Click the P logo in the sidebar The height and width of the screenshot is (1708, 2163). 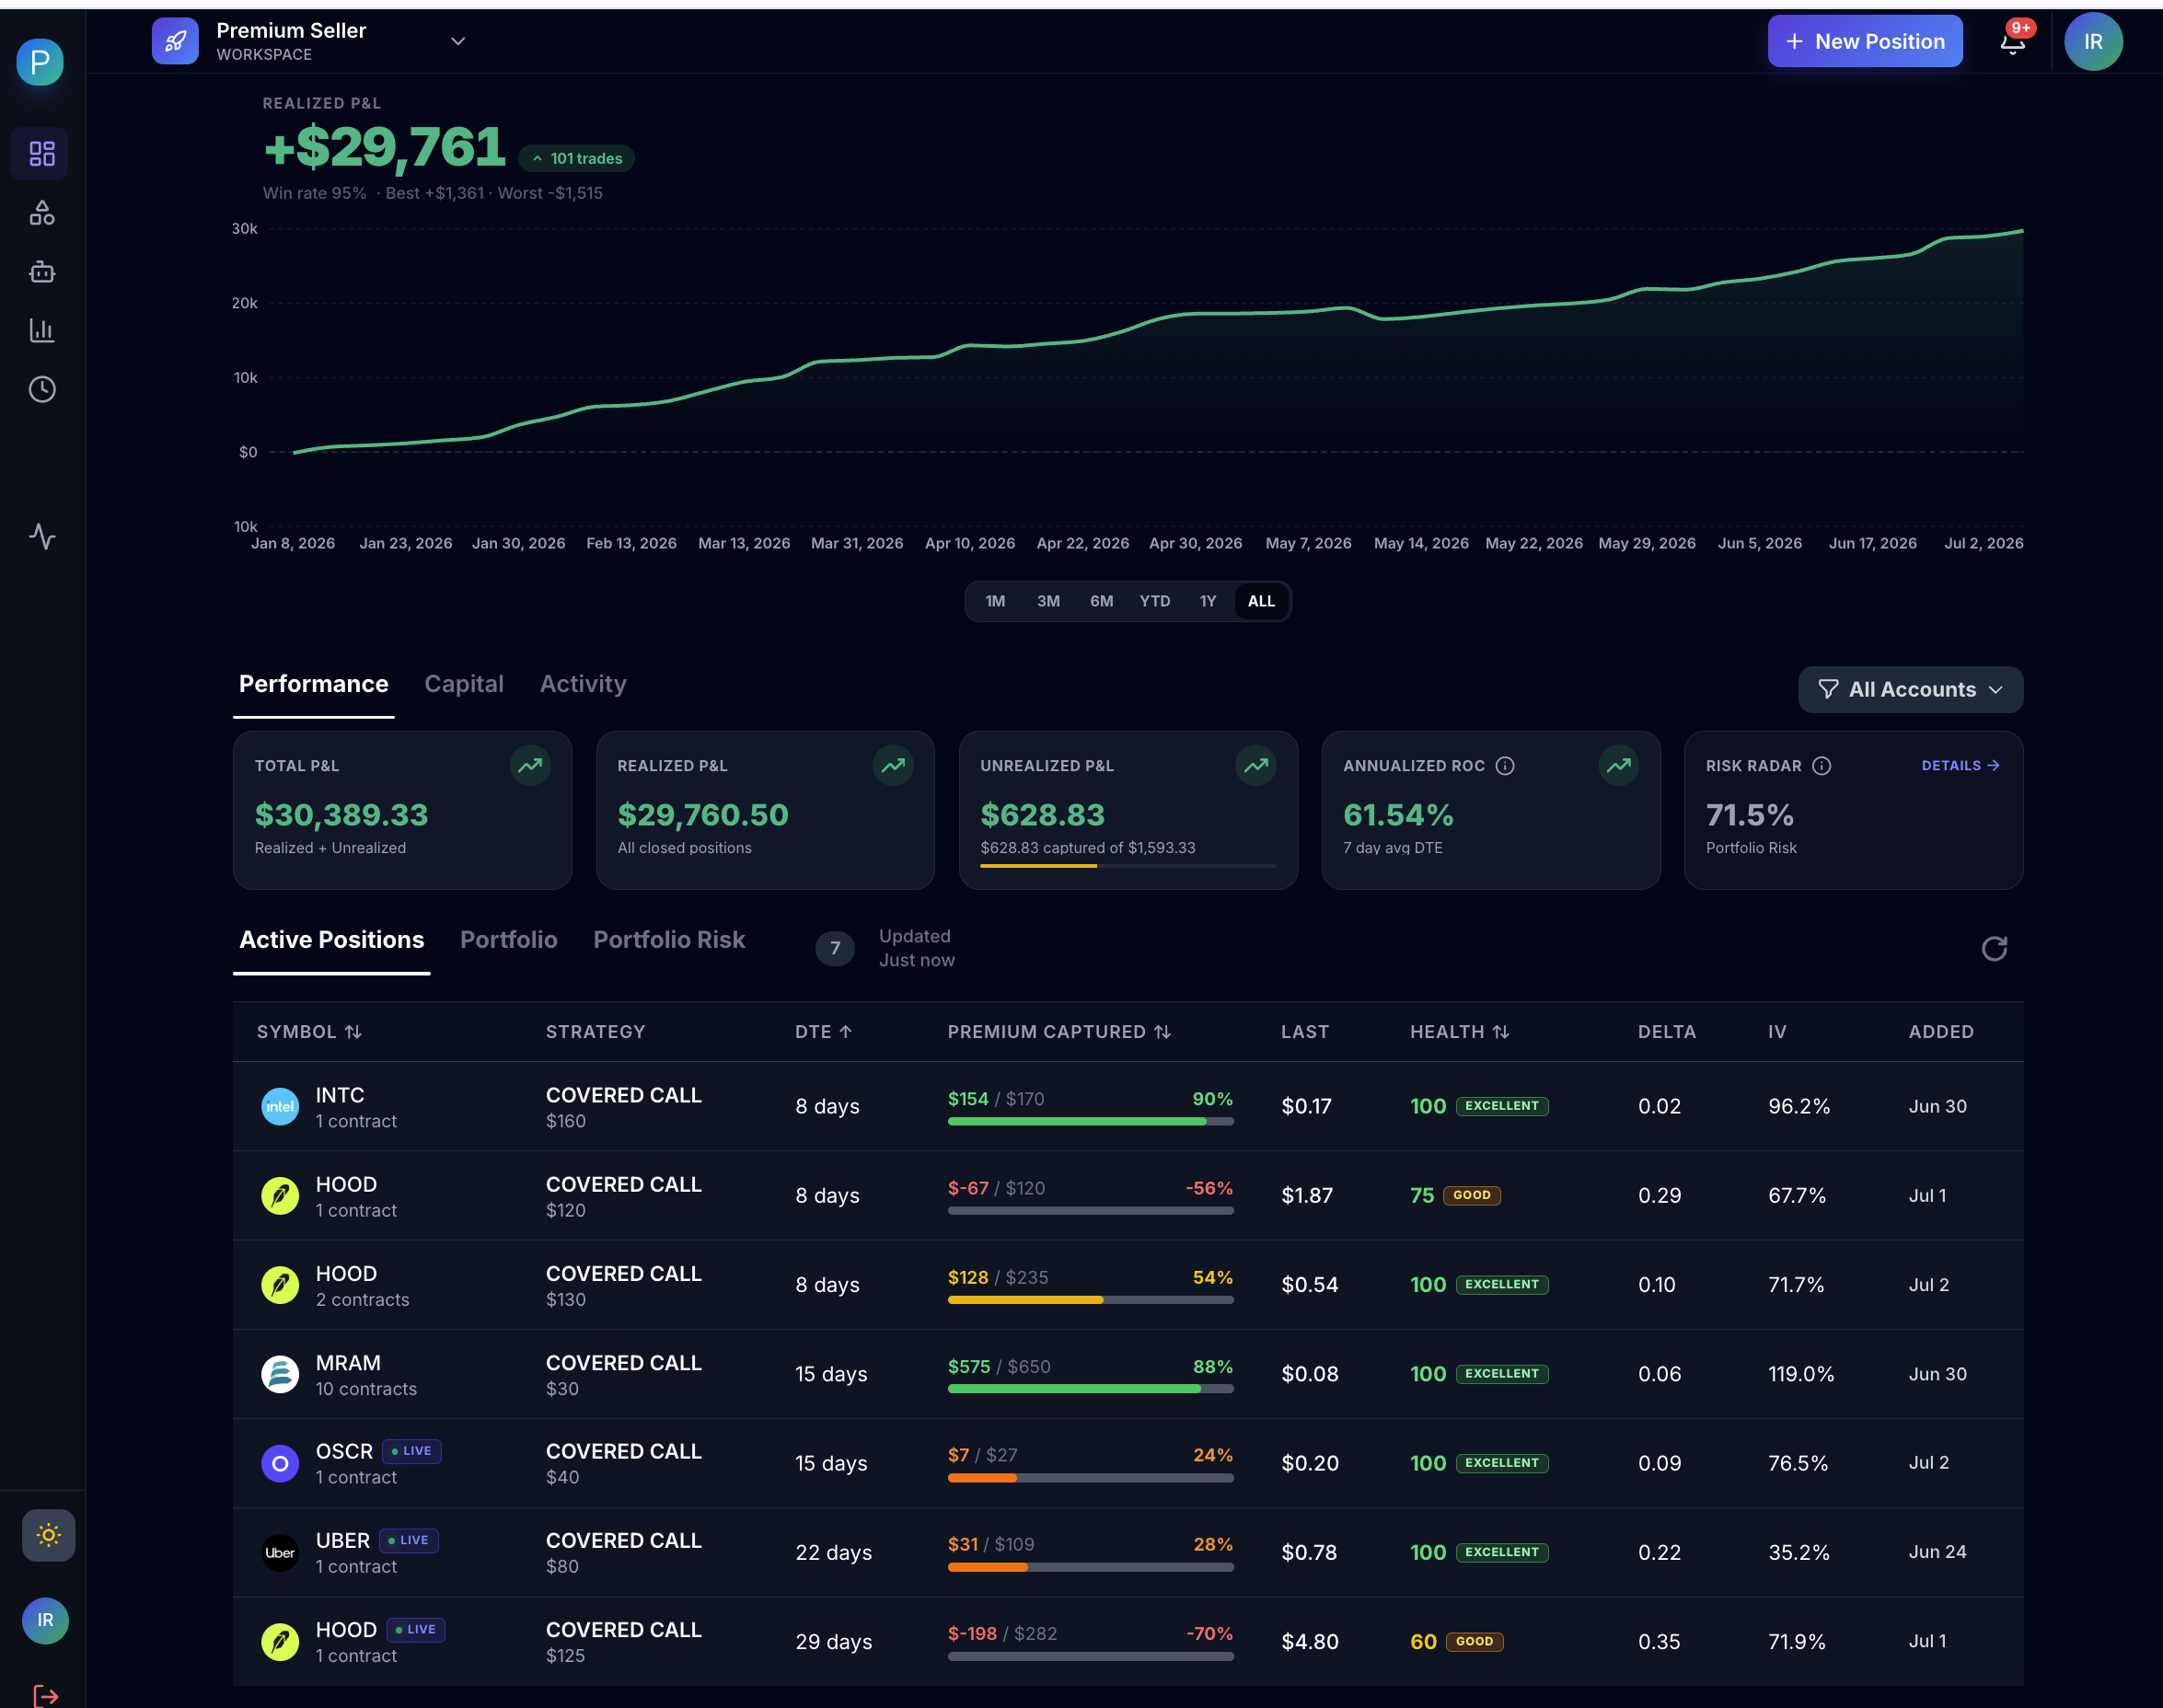point(40,62)
